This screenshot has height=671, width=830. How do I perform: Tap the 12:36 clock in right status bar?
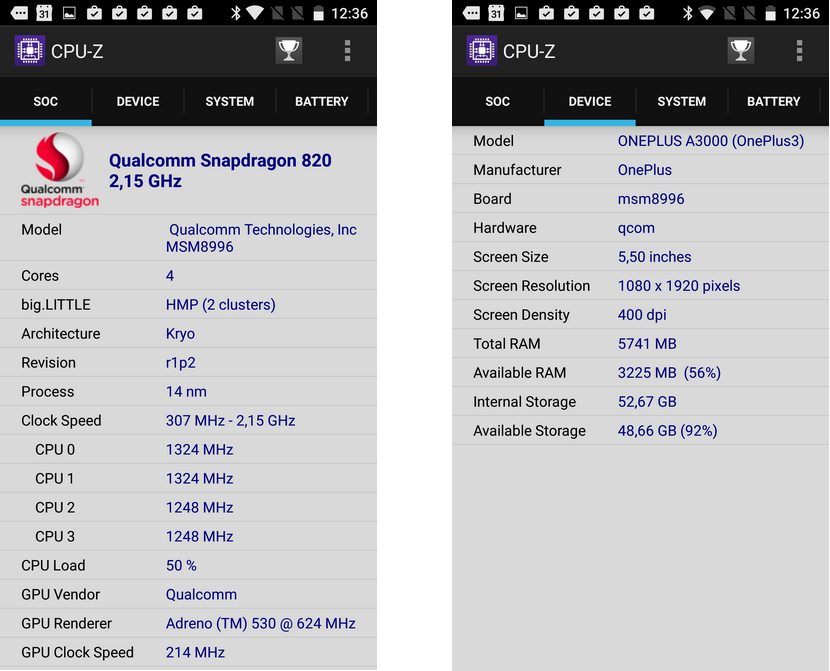801,13
